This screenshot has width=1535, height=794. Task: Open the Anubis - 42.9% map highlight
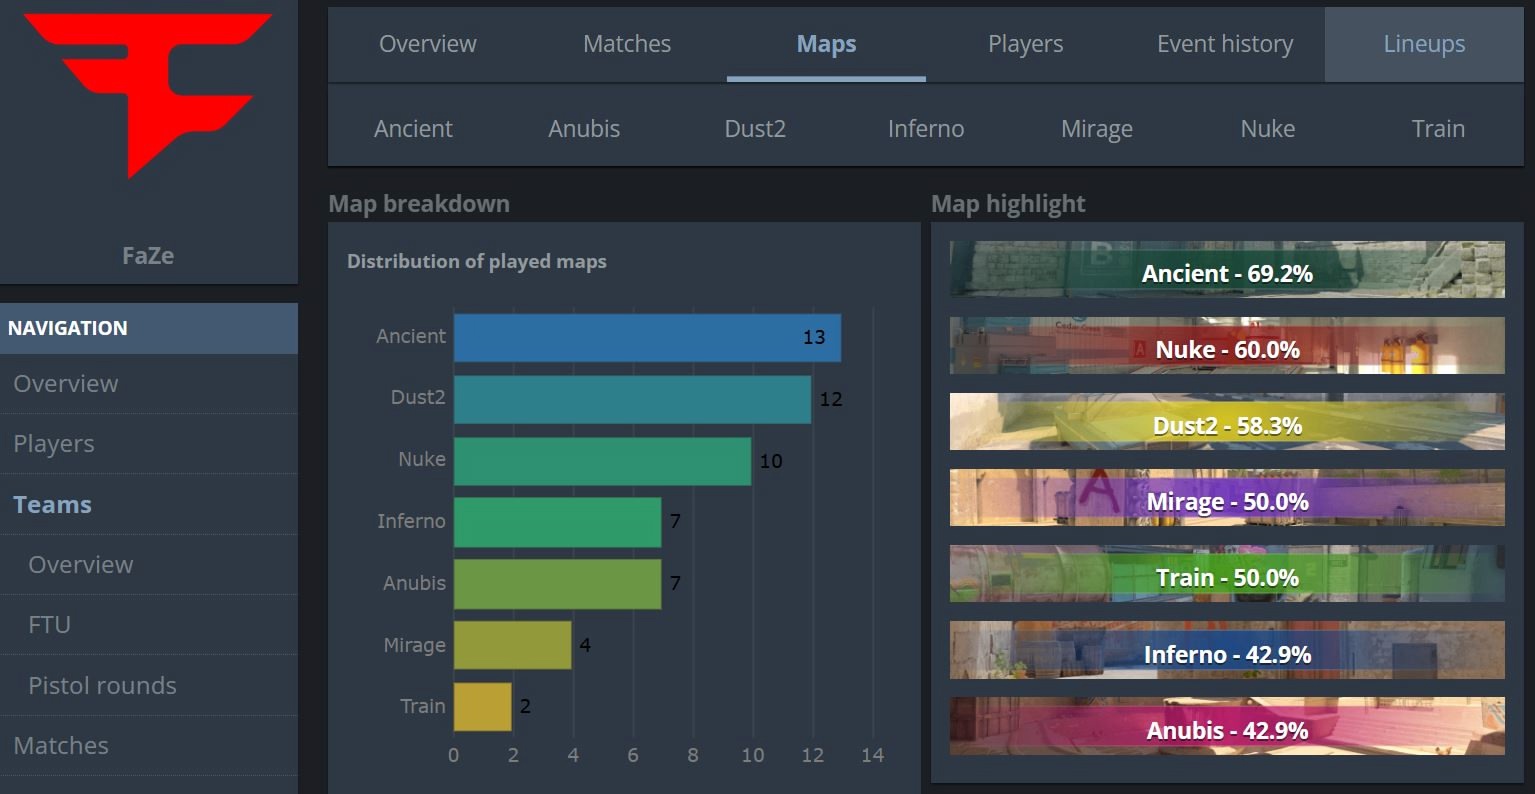point(1227,726)
